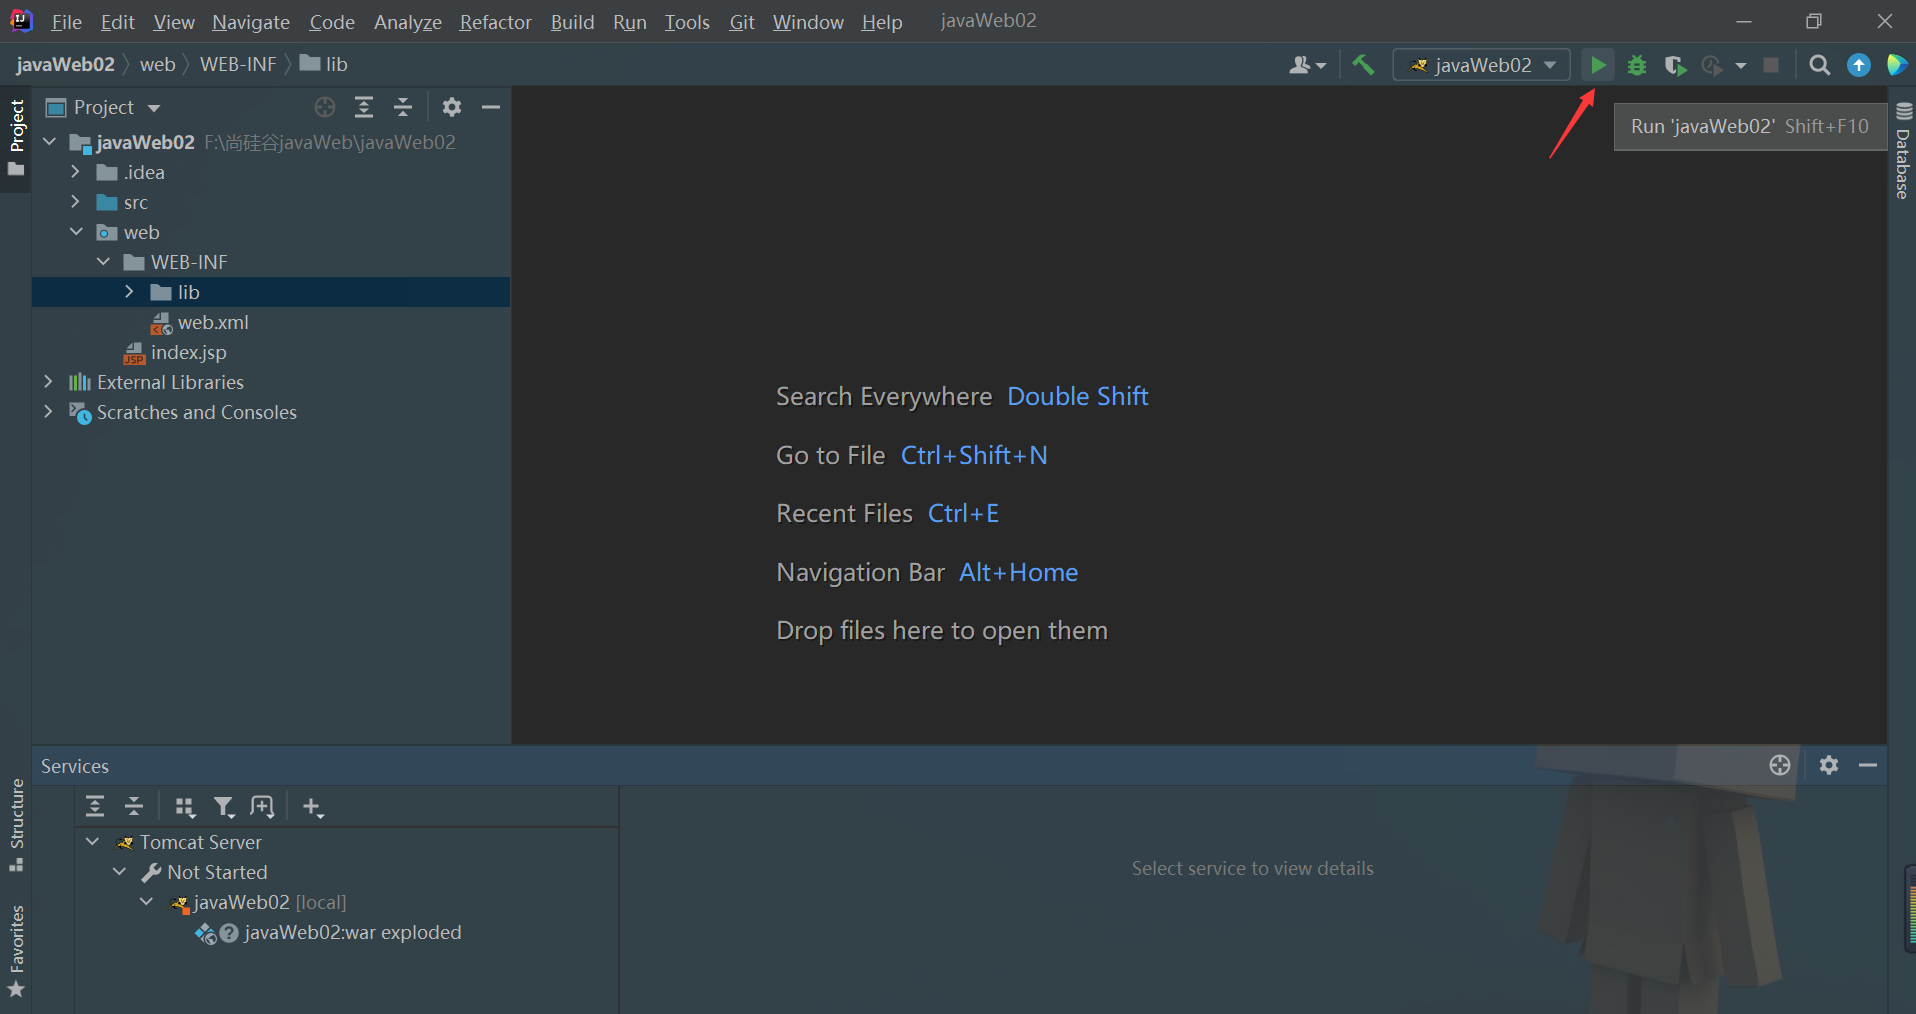Toggle the Project tool window tab
The height and width of the screenshot is (1014, 1916).
click(16, 137)
